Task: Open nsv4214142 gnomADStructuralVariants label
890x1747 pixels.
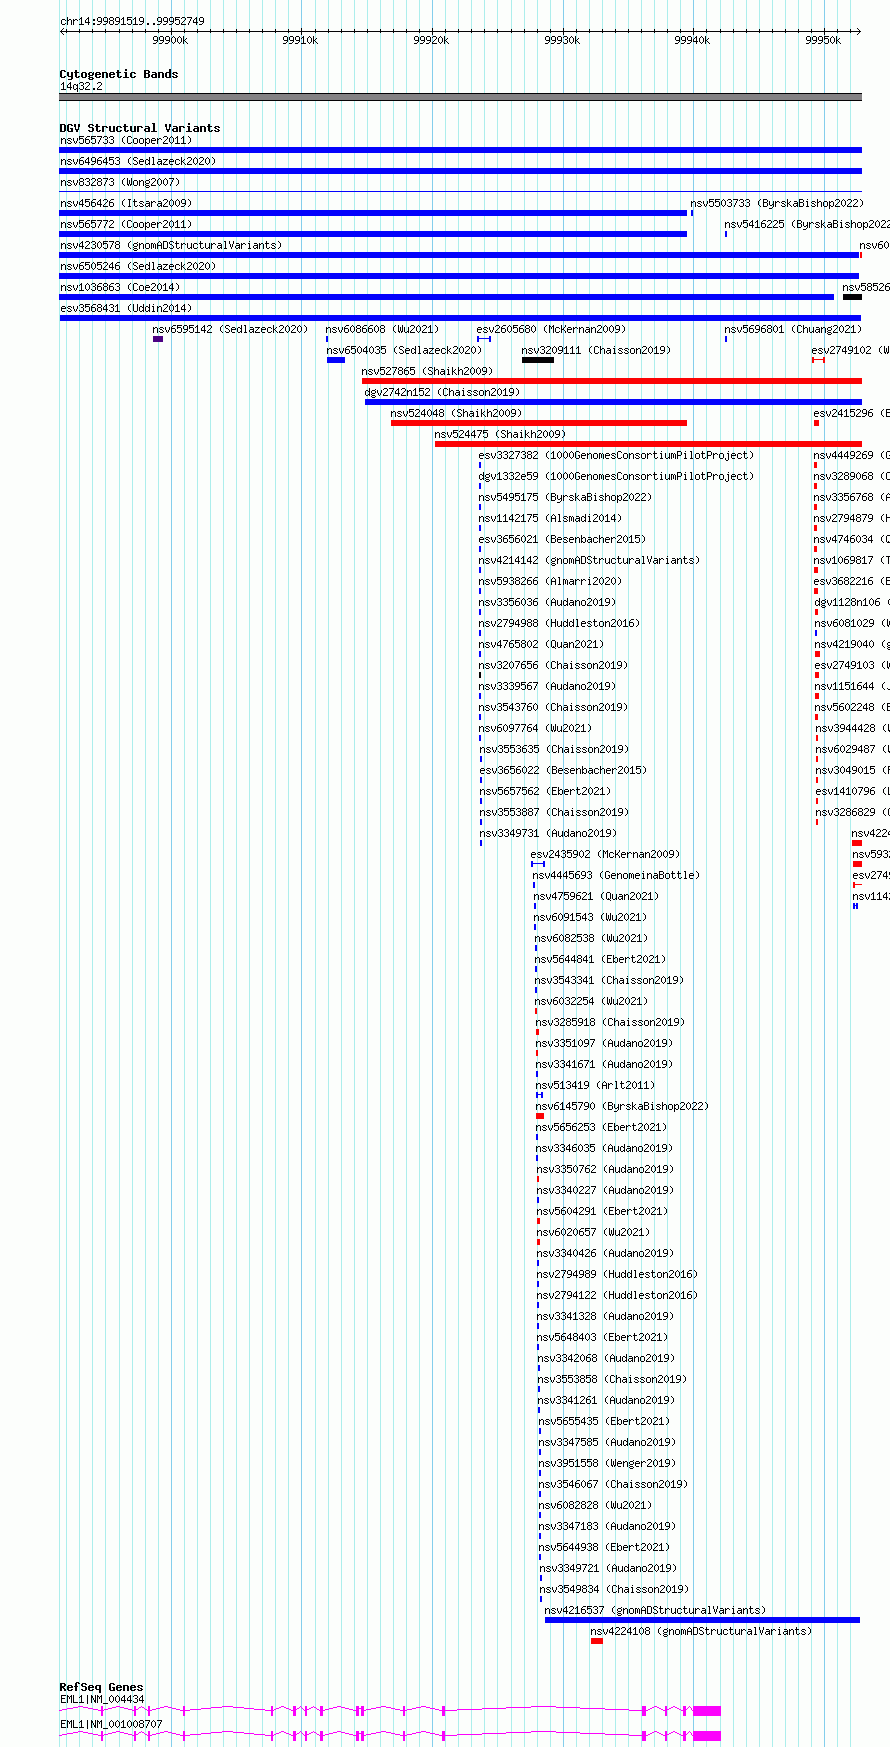Action: (x=589, y=561)
